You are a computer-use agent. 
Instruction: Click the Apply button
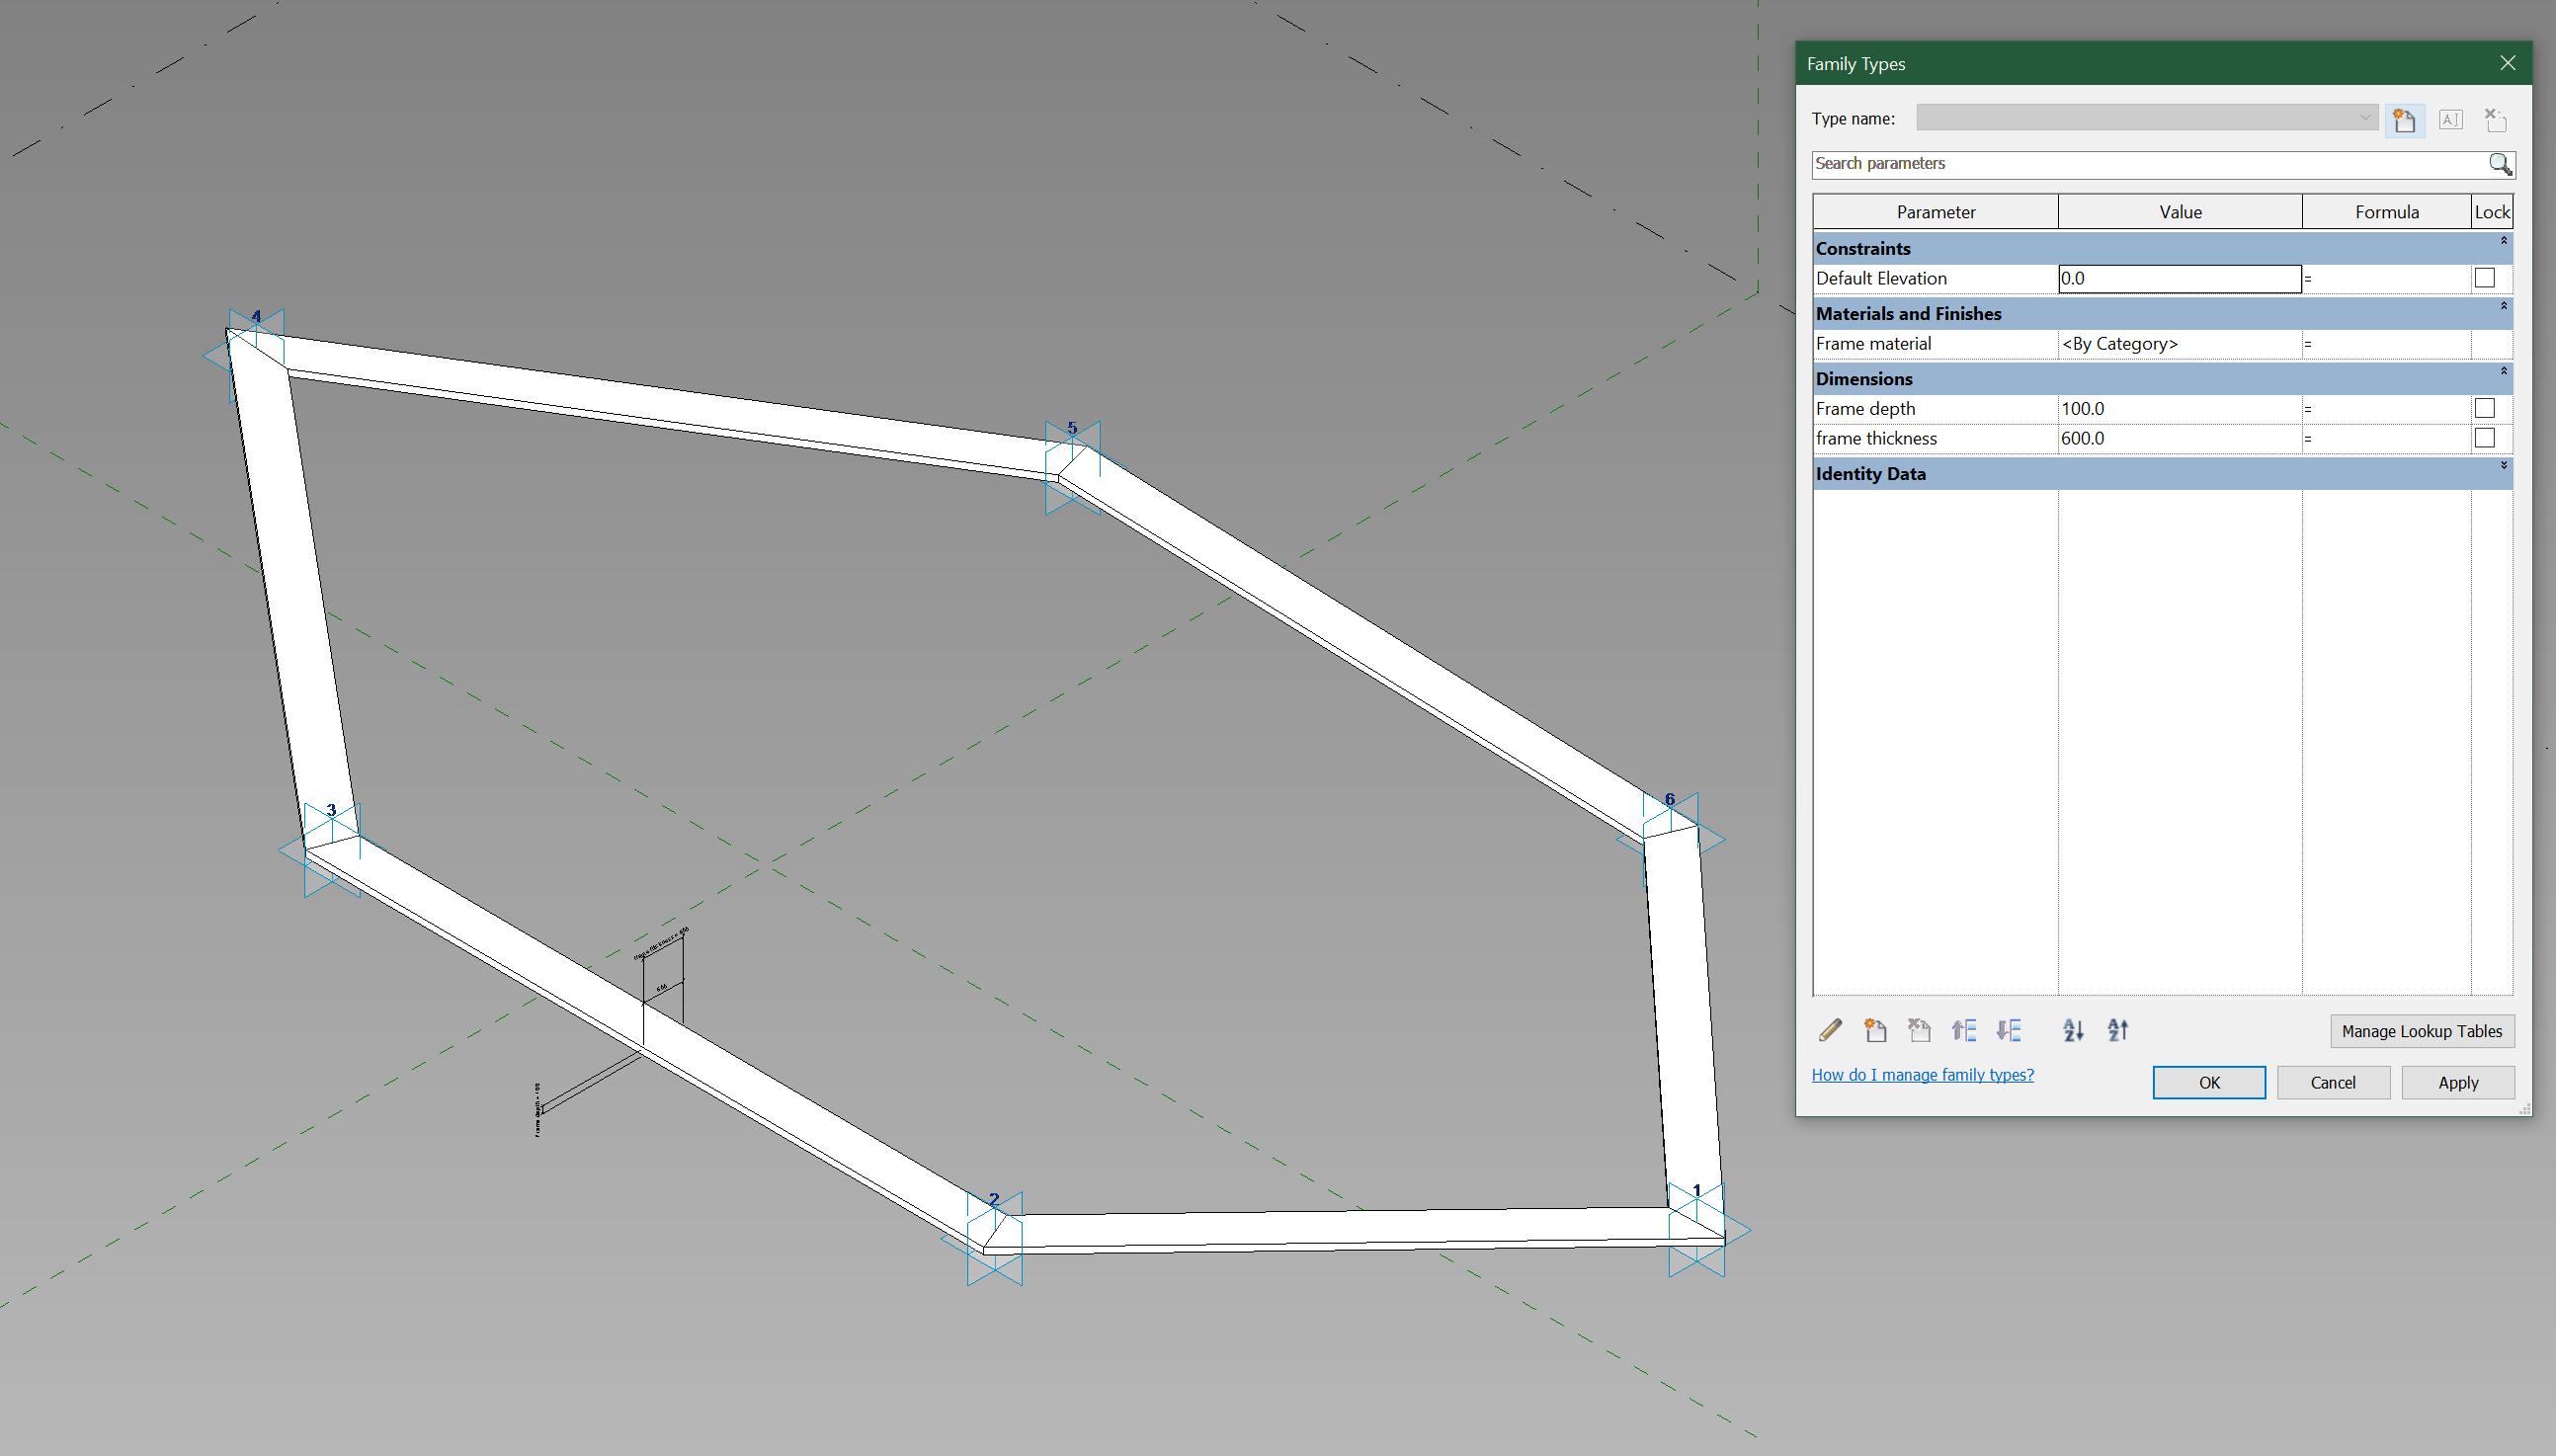tap(2458, 1083)
